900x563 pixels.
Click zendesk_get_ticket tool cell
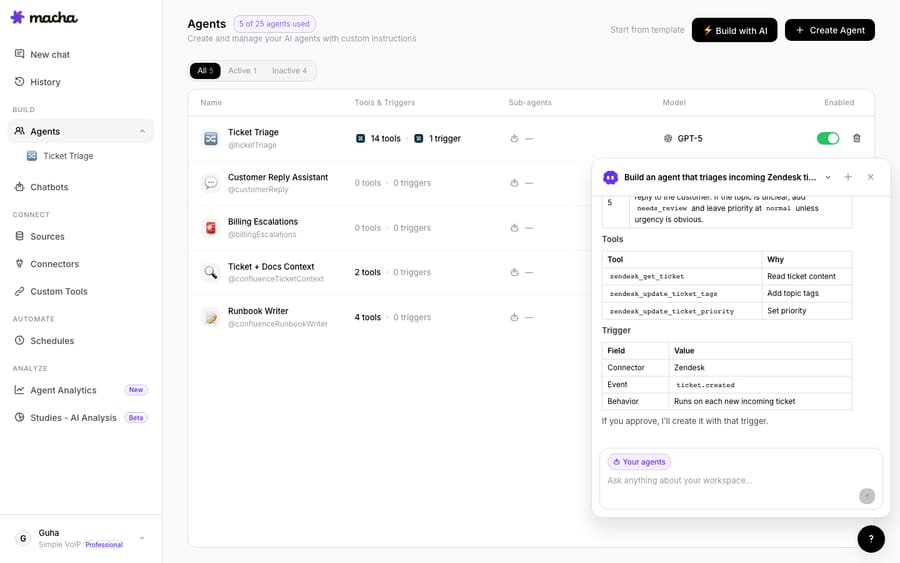[681, 276]
